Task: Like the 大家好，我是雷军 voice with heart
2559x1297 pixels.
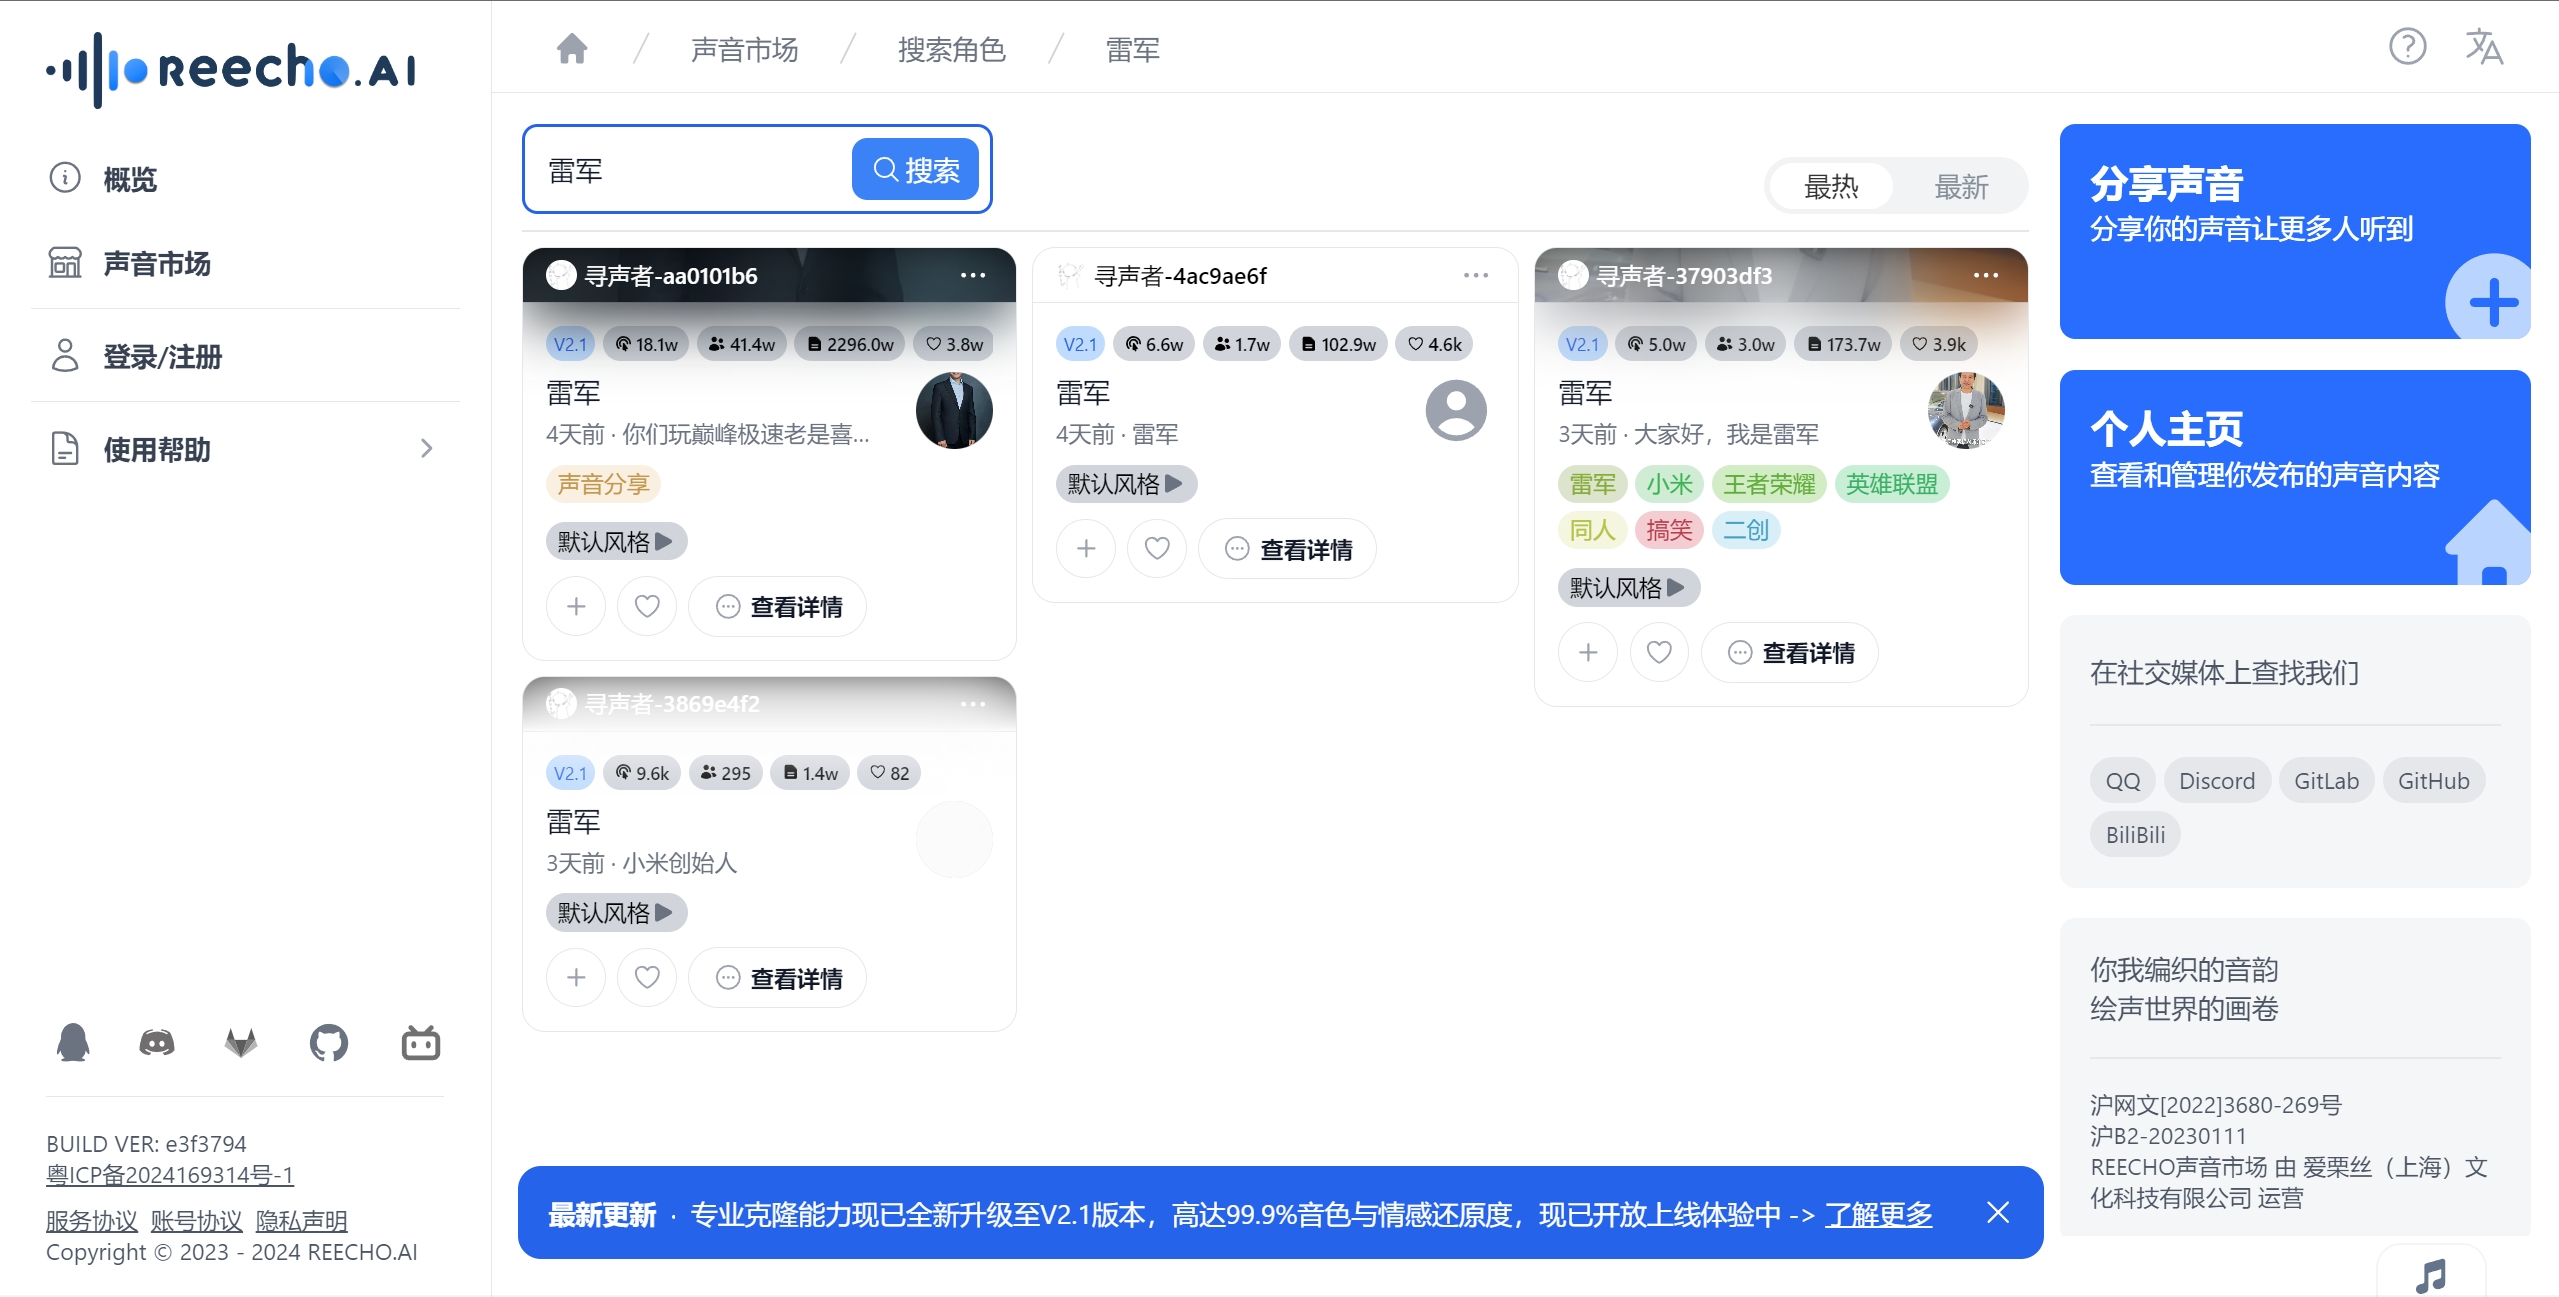Action: coord(1659,652)
